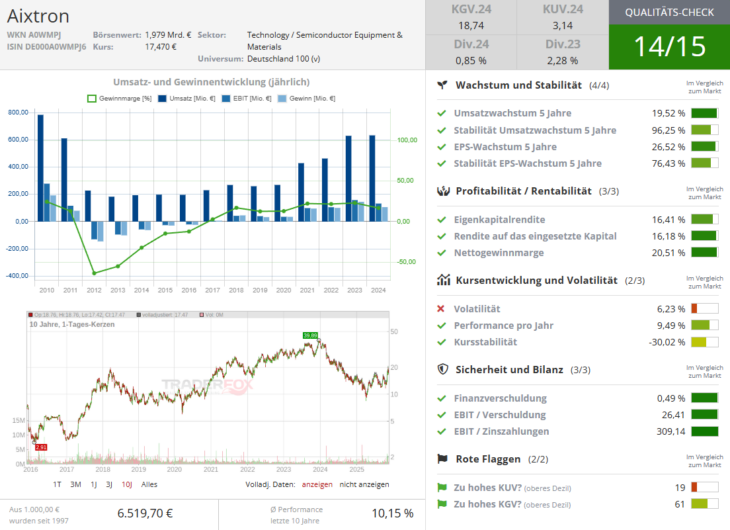Click the red X next to Volatilität
730x530 pixels.
click(x=442, y=309)
